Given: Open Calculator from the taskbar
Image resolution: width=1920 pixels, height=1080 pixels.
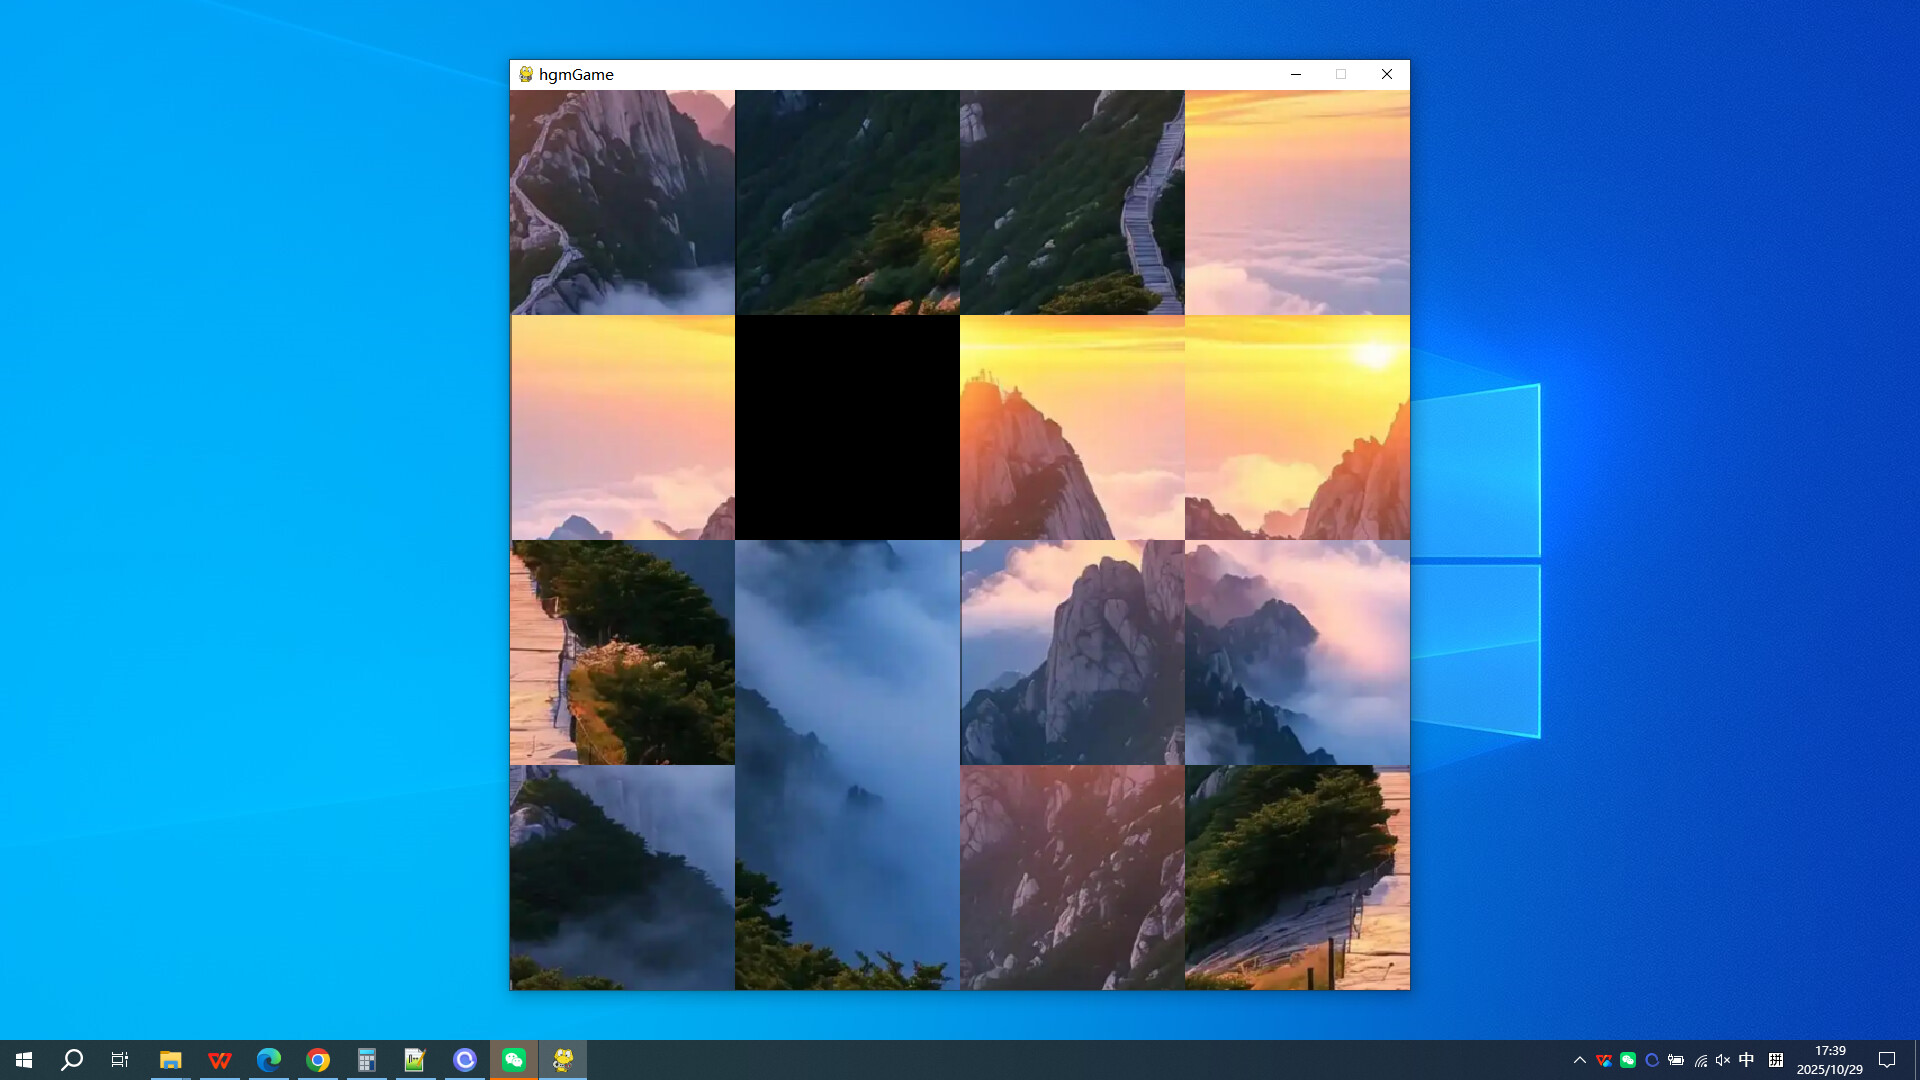Looking at the screenshot, I should pos(367,1059).
